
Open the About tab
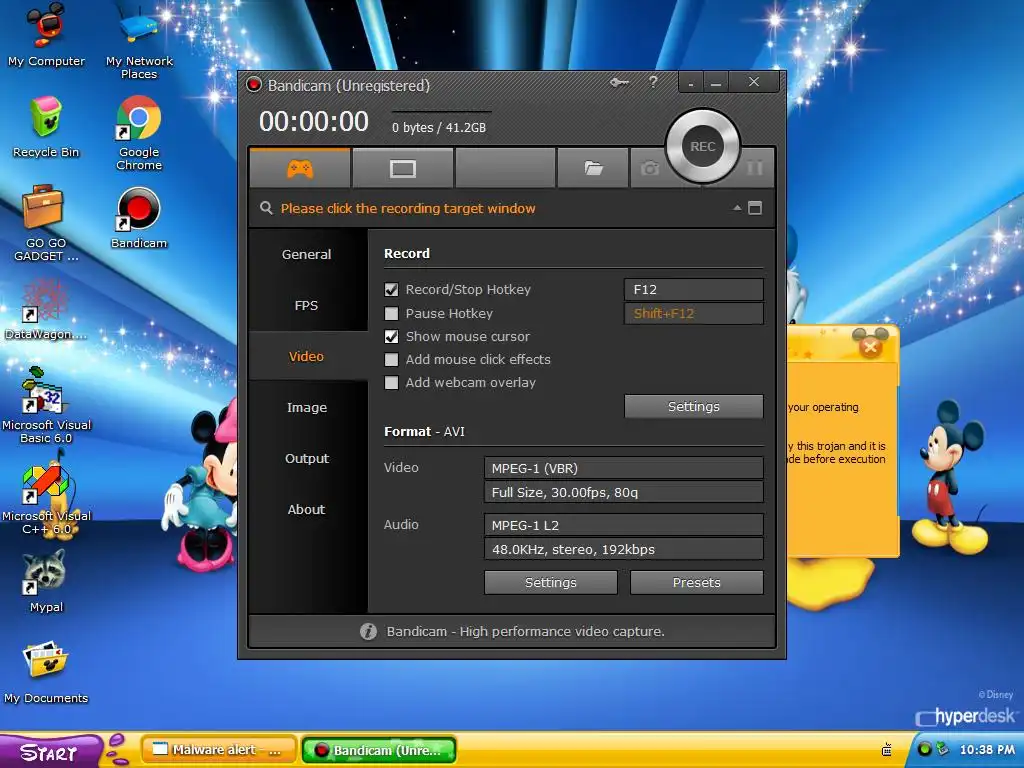point(306,509)
